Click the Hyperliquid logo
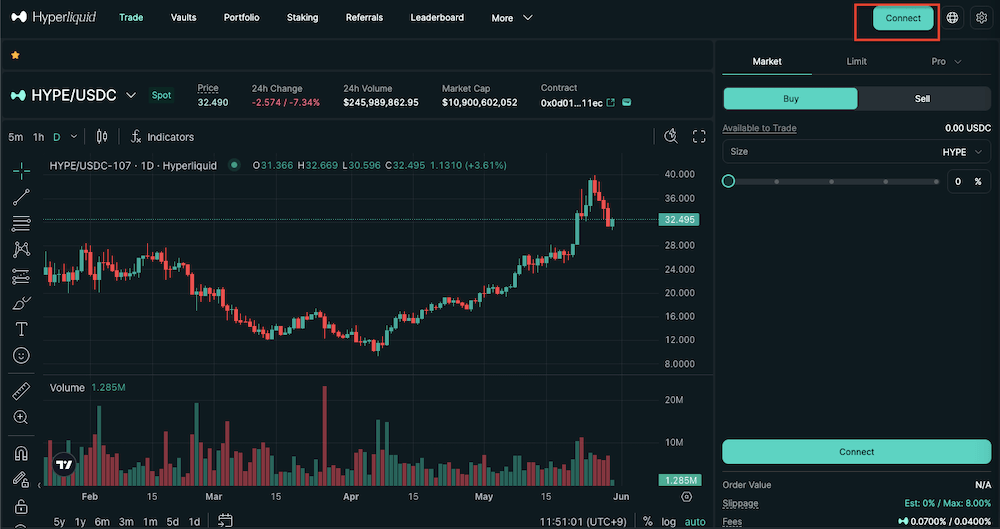Image resolution: width=1000 pixels, height=529 pixels. click(54, 17)
